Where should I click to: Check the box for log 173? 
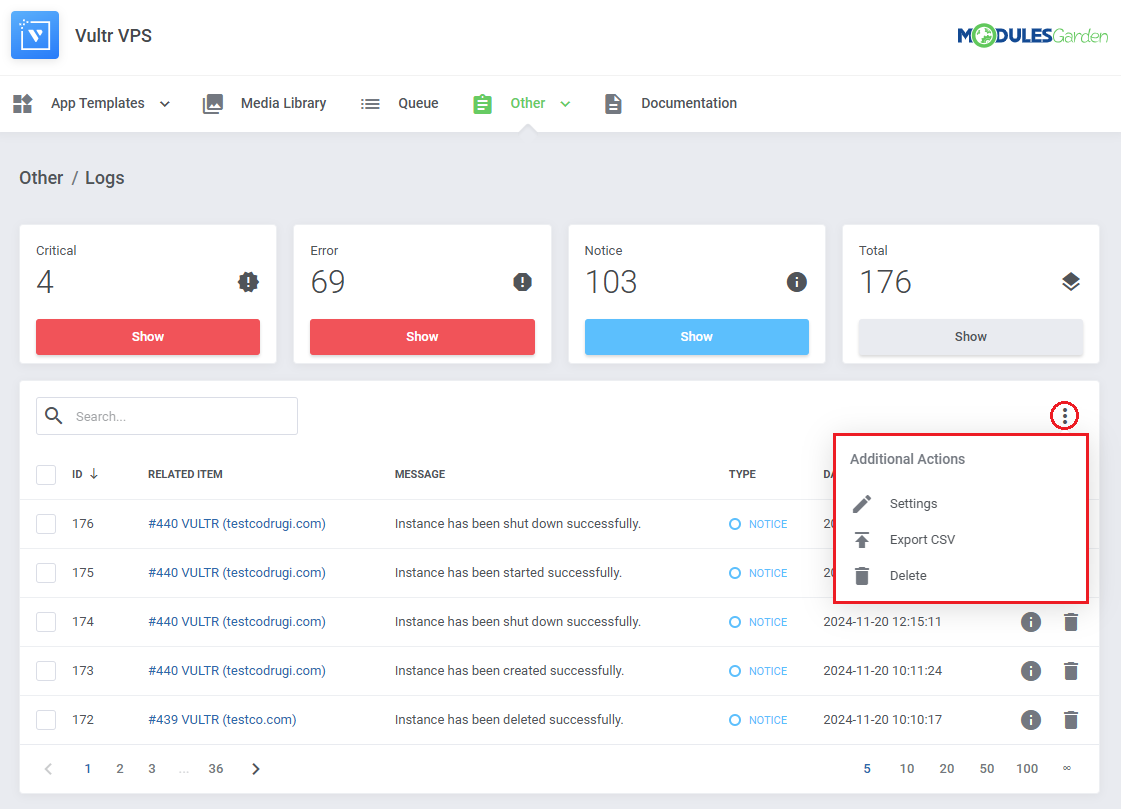click(x=46, y=671)
